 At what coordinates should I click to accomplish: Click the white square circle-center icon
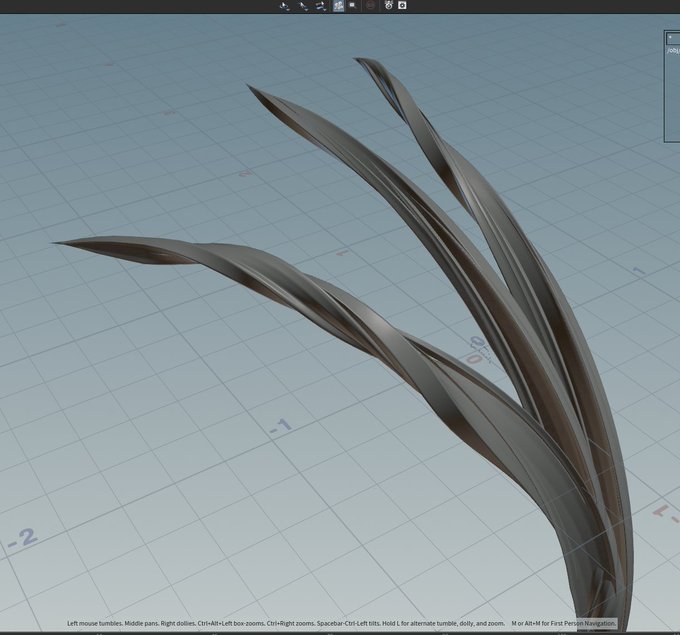click(x=402, y=5)
